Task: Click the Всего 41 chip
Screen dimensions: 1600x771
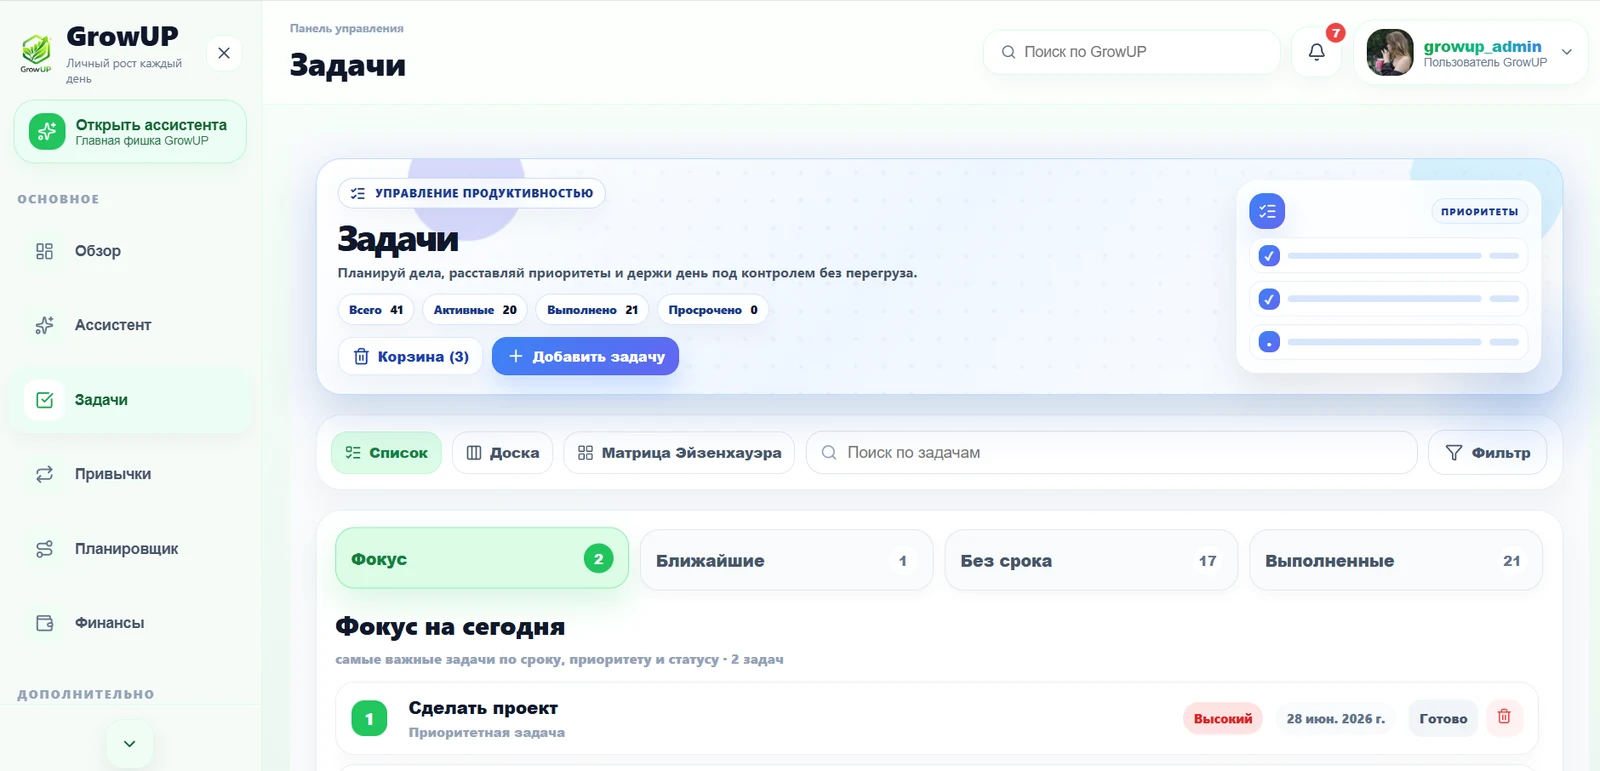Action: [376, 310]
